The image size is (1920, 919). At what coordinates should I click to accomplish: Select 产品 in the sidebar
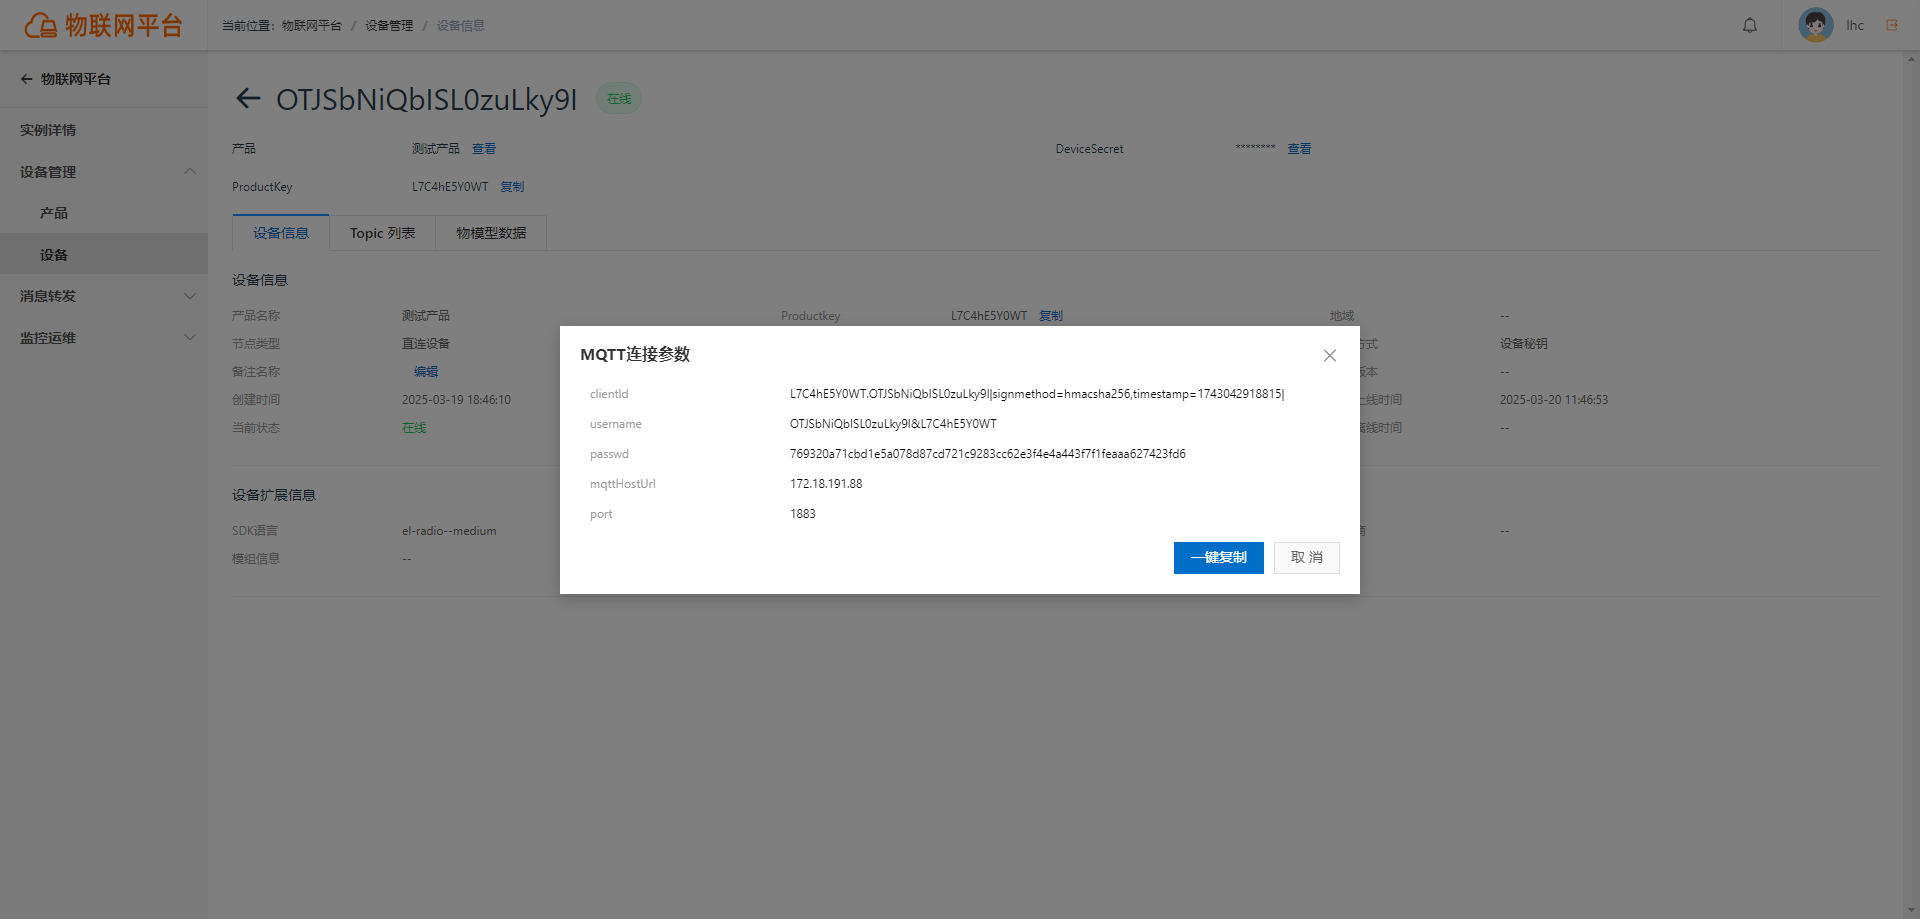click(104, 213)
